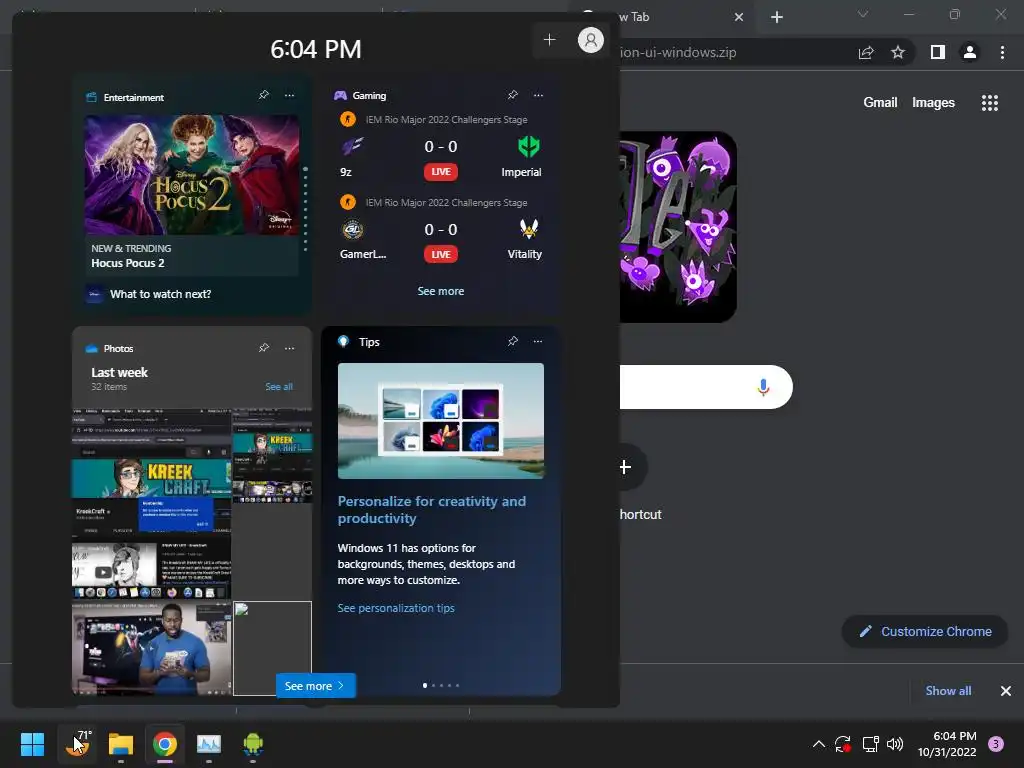Viewport: 1024px width, 768px height.
Task: Pin the Photos widget
Action: [264, 348]
